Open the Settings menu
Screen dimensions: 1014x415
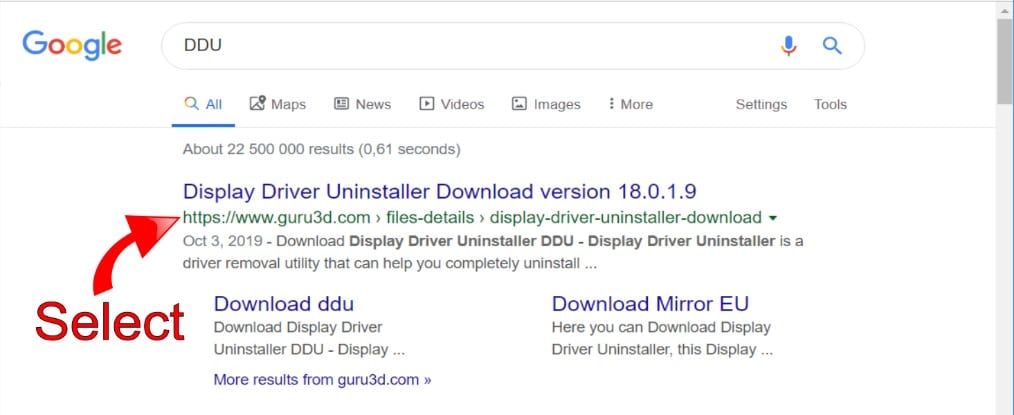point(761,104)
